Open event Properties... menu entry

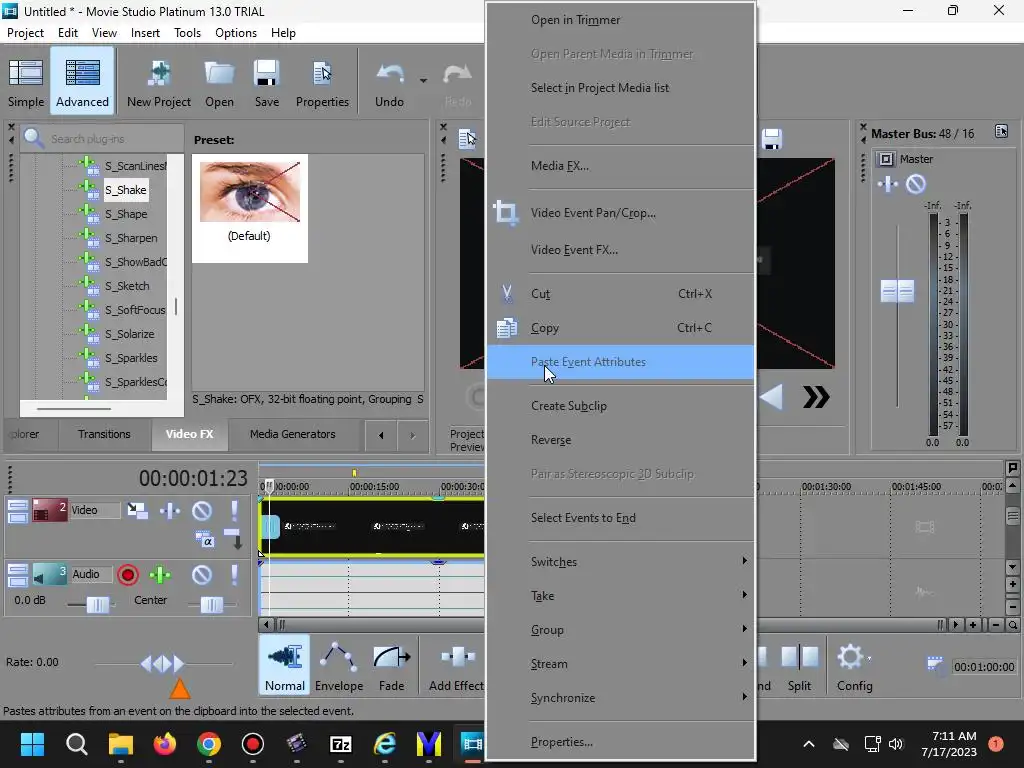620,742
